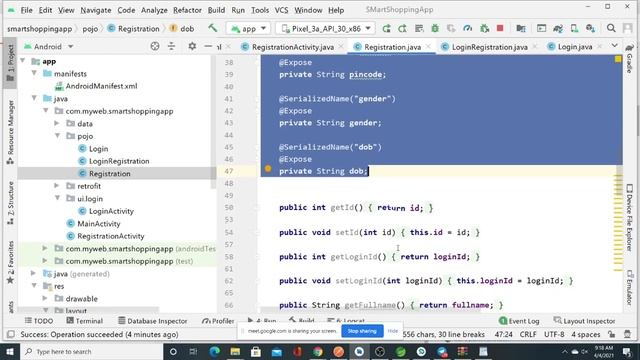Collapse the manifests folder

(34, 73)
